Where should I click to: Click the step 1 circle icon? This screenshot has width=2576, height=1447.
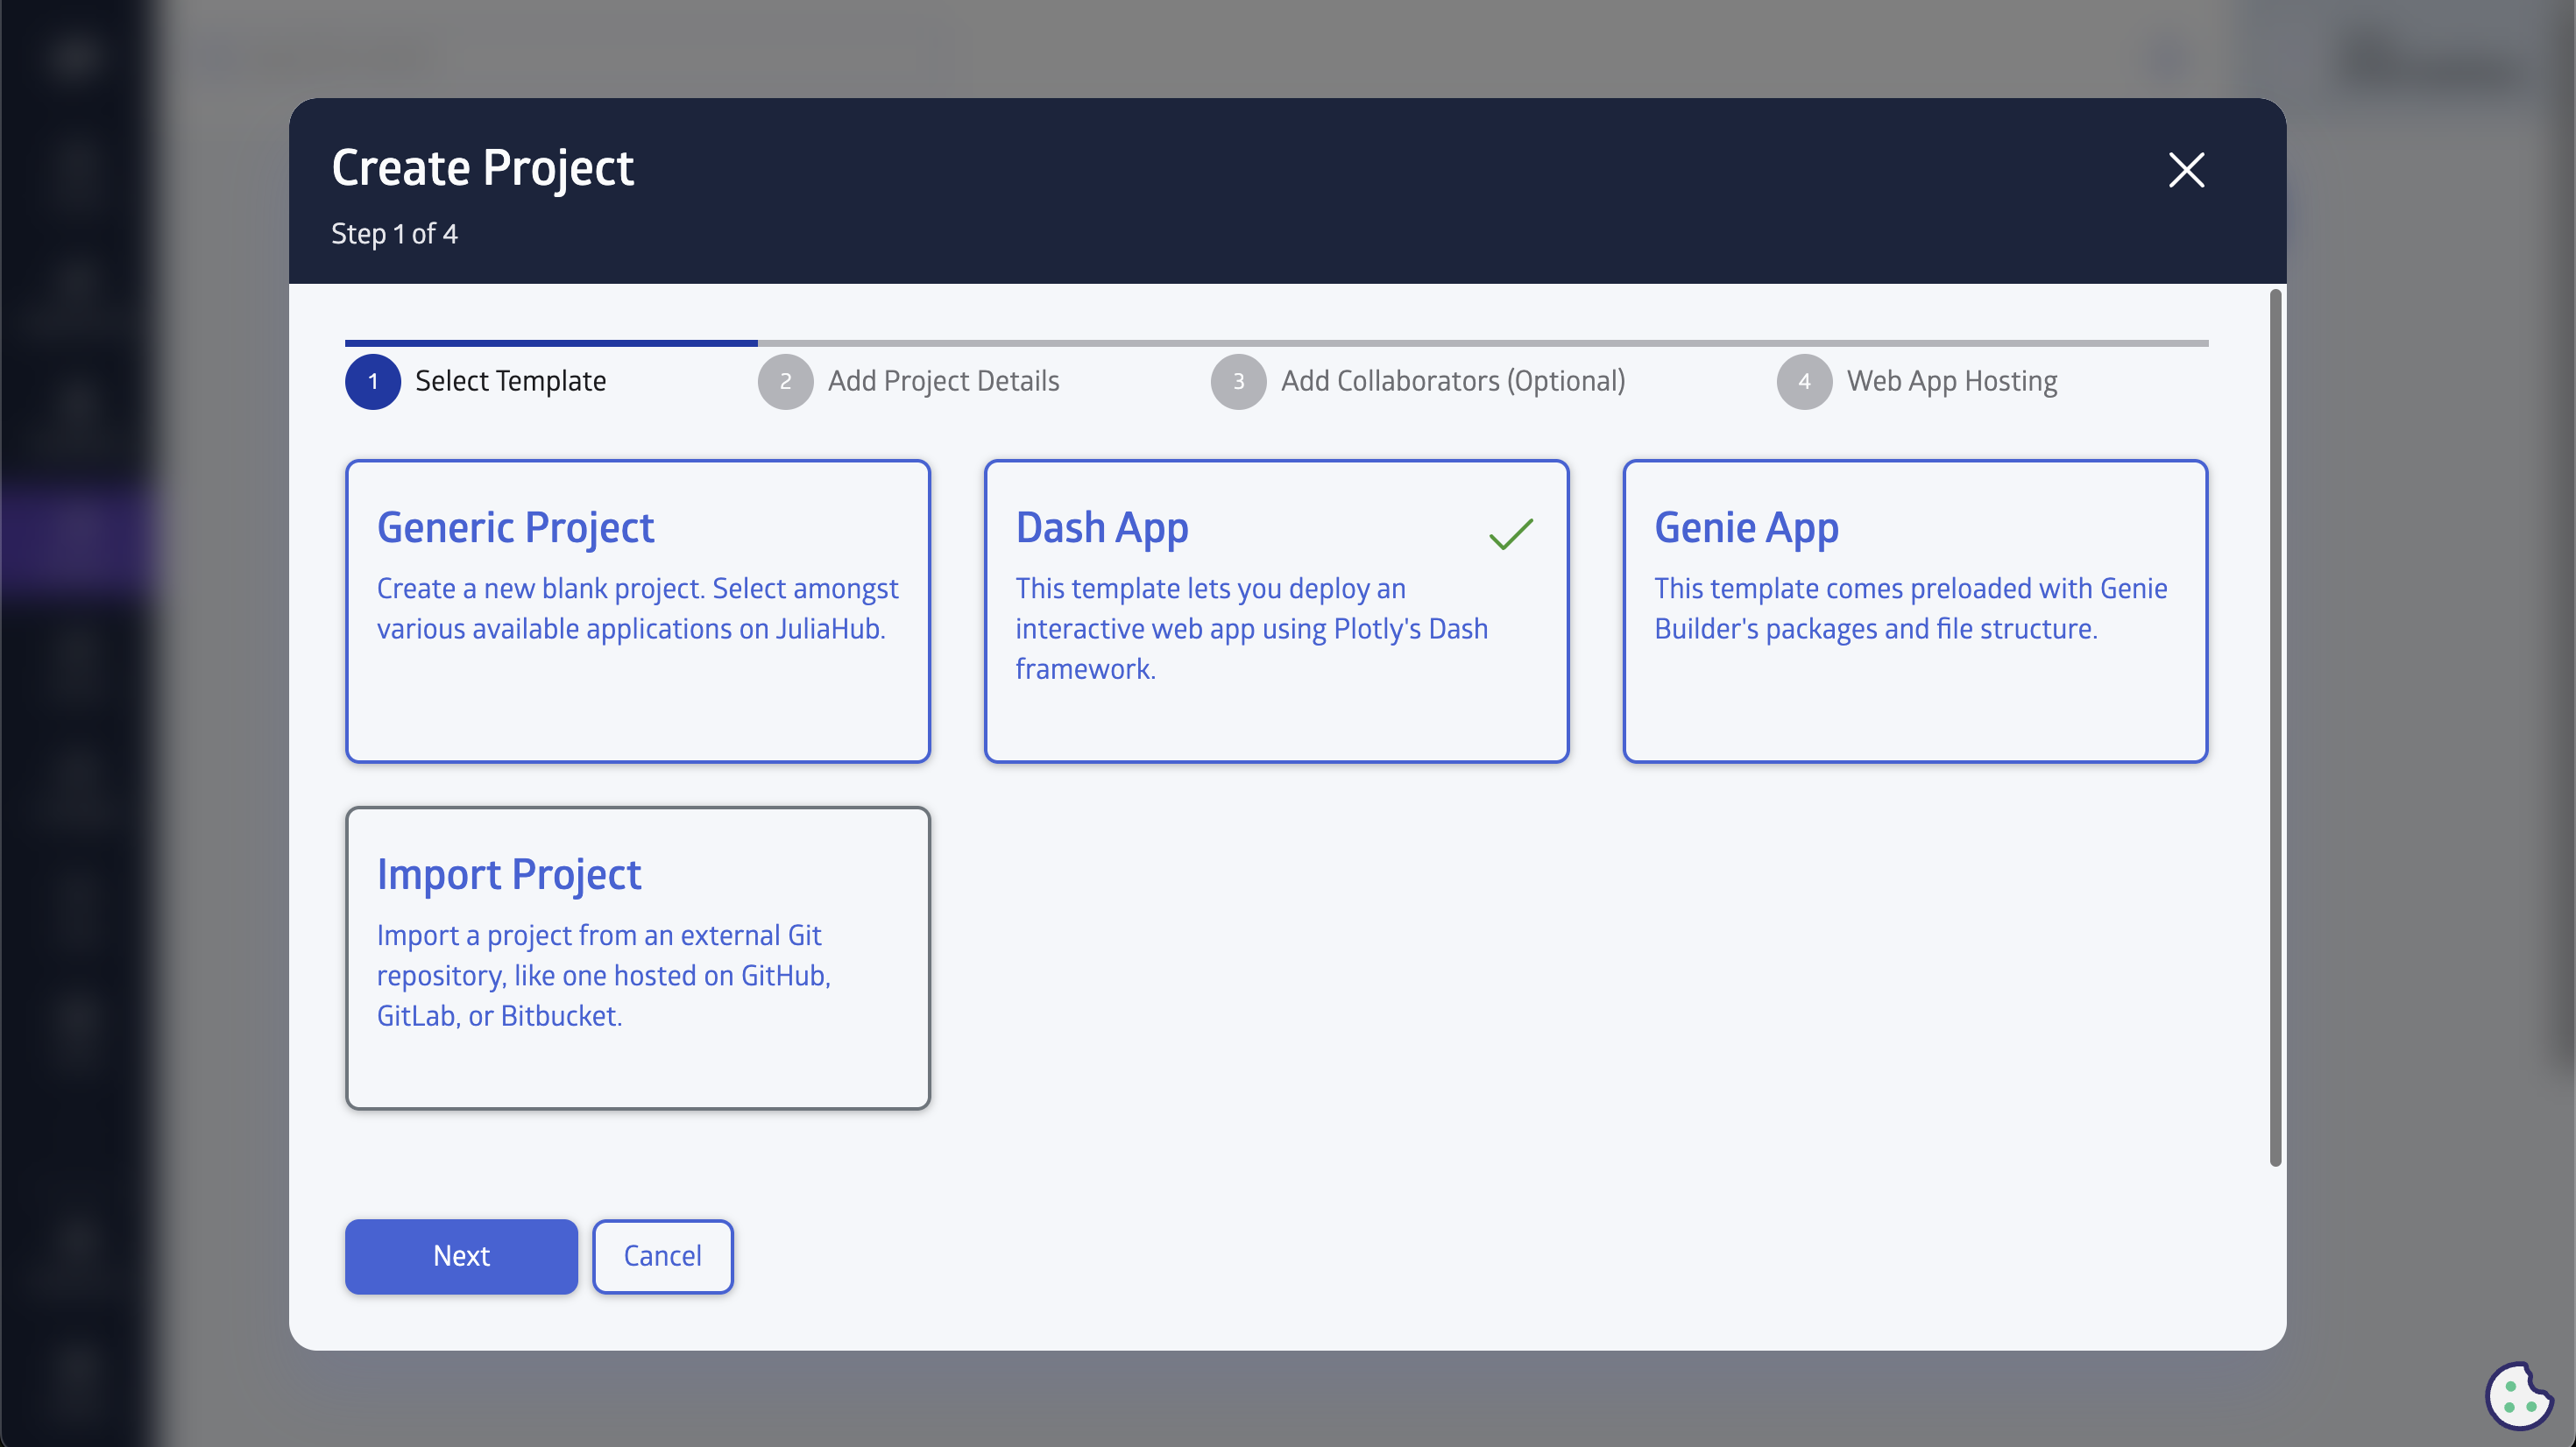click(x=373, y=382)
